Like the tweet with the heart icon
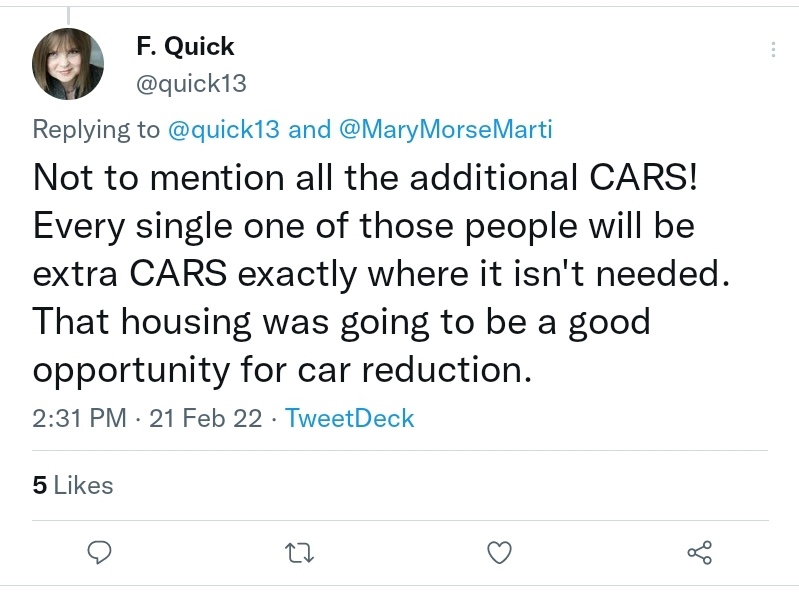This screenshot has width=799, height=592. coord(498,551)
